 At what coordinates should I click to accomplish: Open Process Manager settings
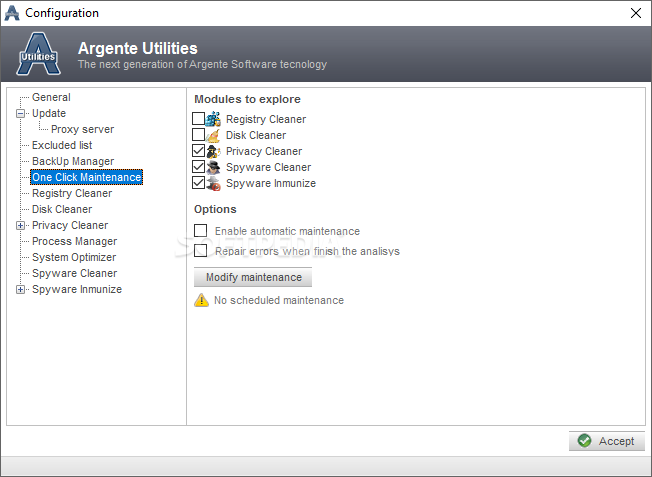(74, 241)
